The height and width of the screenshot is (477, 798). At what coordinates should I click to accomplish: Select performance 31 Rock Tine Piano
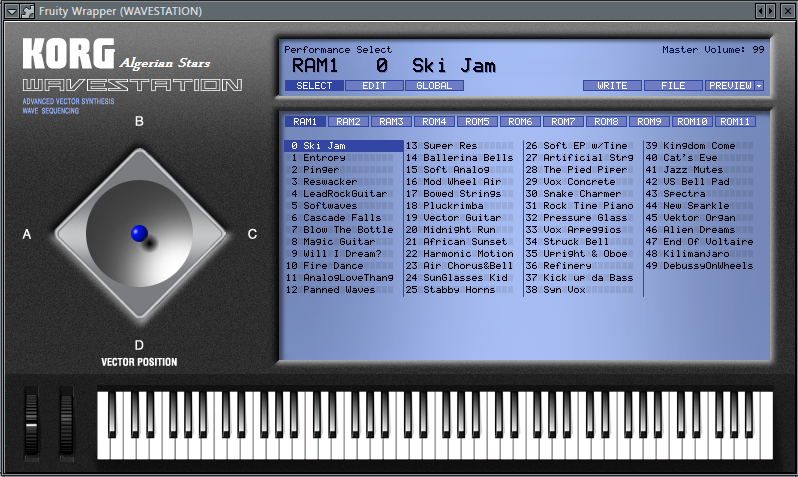pyautogui.click(x=583, y=206)
